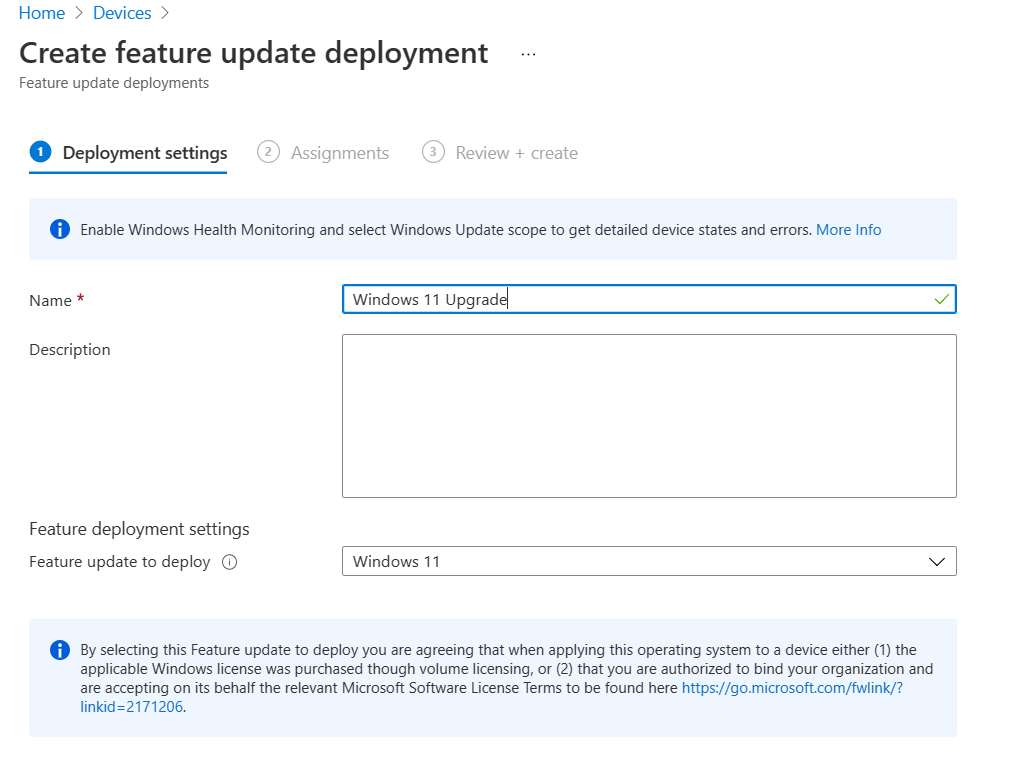
Task: Click the step 3 circle icon
Action: [433, 152]
